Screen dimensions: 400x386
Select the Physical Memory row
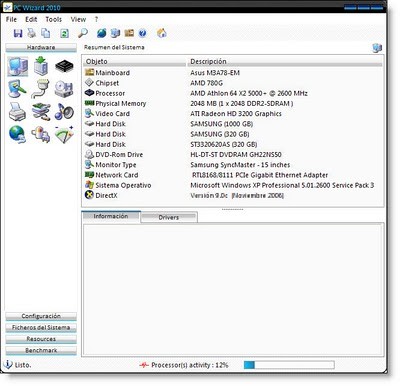[x=232, y=104]
